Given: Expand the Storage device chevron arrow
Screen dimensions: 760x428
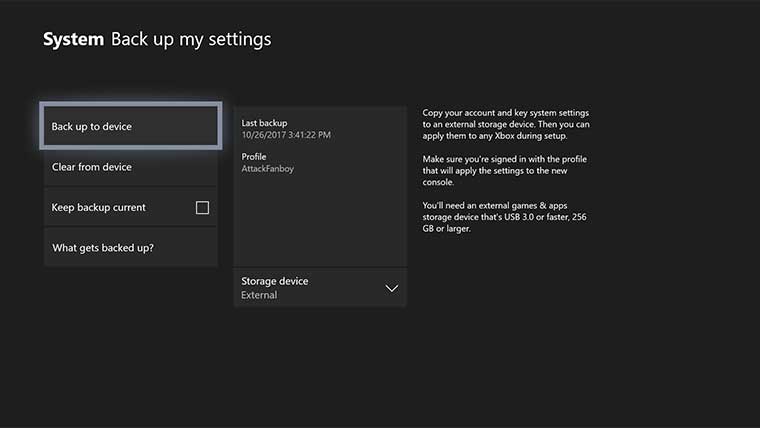Looking at the screenshot, I should point(391,288).
